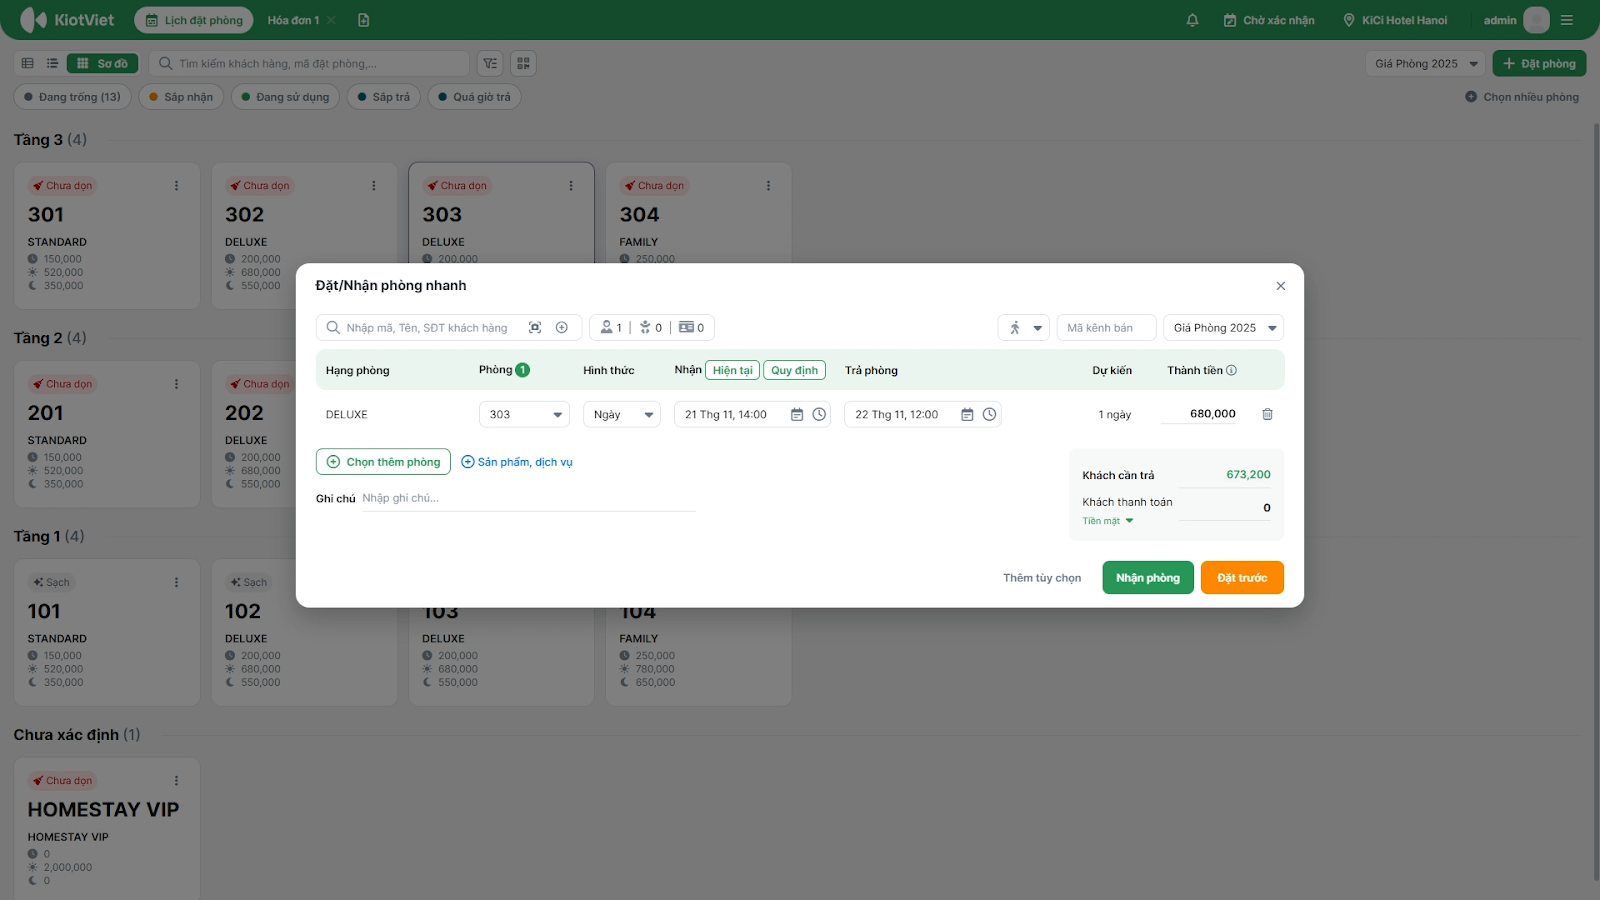Toggle the Hiện tại check-in option
This screenshot has height=900, width=1600.
[x=732, y=370]
